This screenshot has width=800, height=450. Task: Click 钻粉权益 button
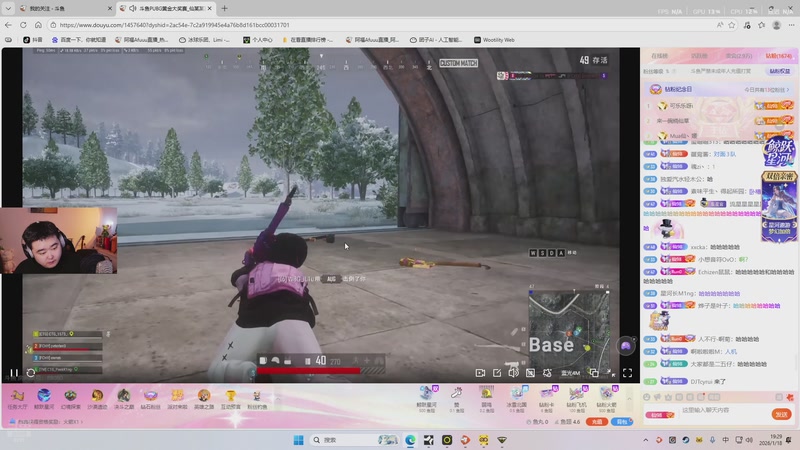click(780, 71)
